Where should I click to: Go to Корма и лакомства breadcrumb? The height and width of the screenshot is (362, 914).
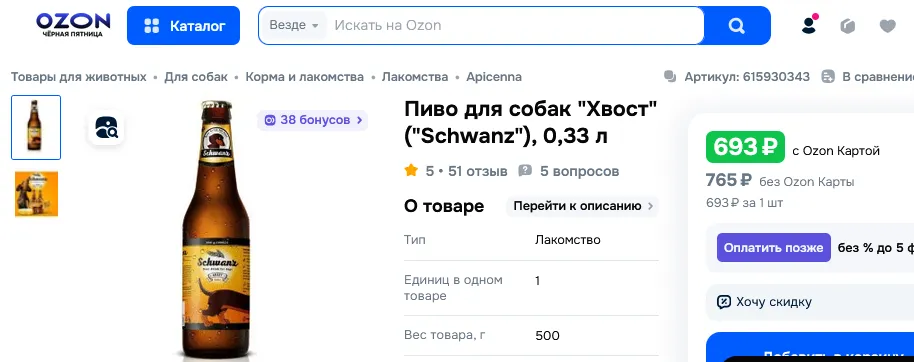click(304, 77)
